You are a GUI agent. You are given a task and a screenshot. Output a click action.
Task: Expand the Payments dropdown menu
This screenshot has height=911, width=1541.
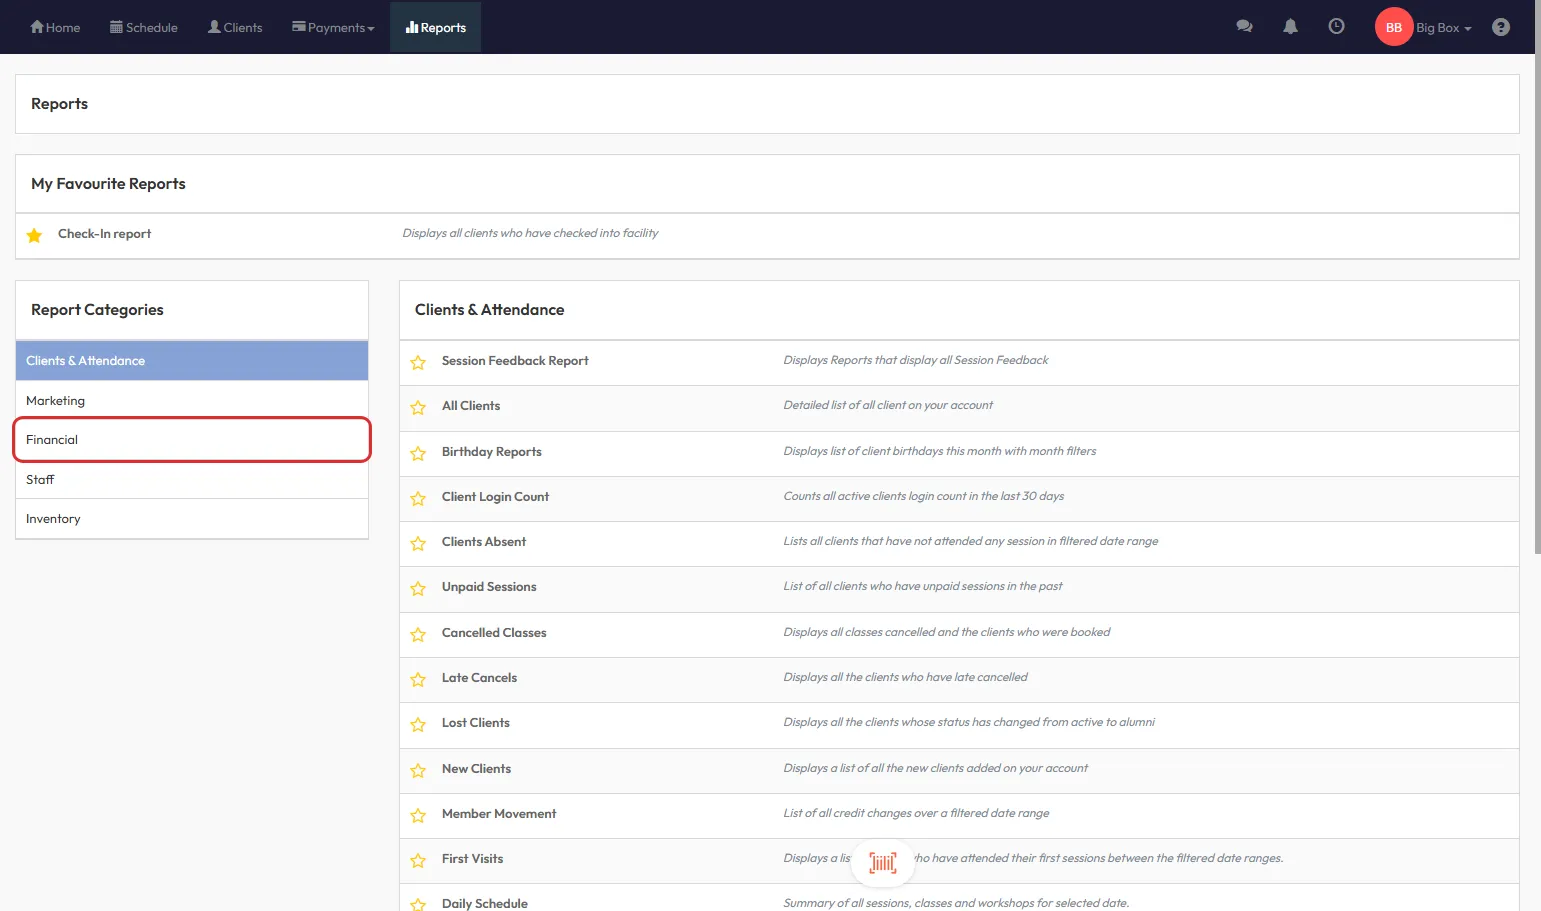[x=333, y=27]
